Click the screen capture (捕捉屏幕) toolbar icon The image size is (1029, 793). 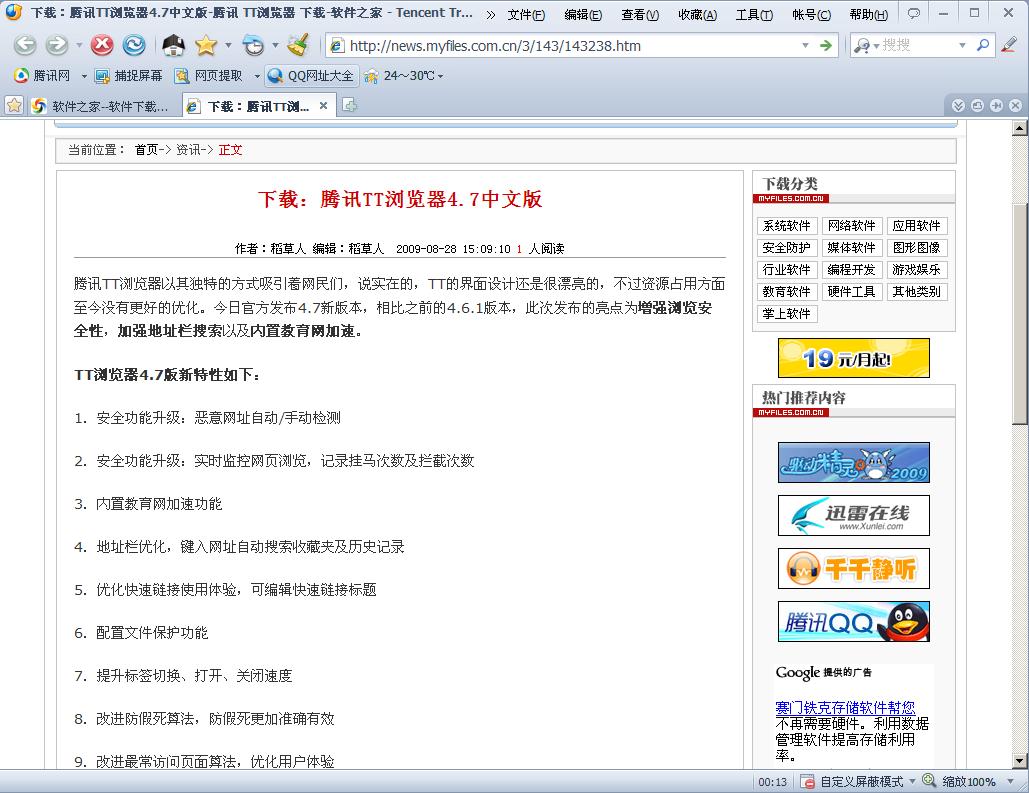point(102,74)
